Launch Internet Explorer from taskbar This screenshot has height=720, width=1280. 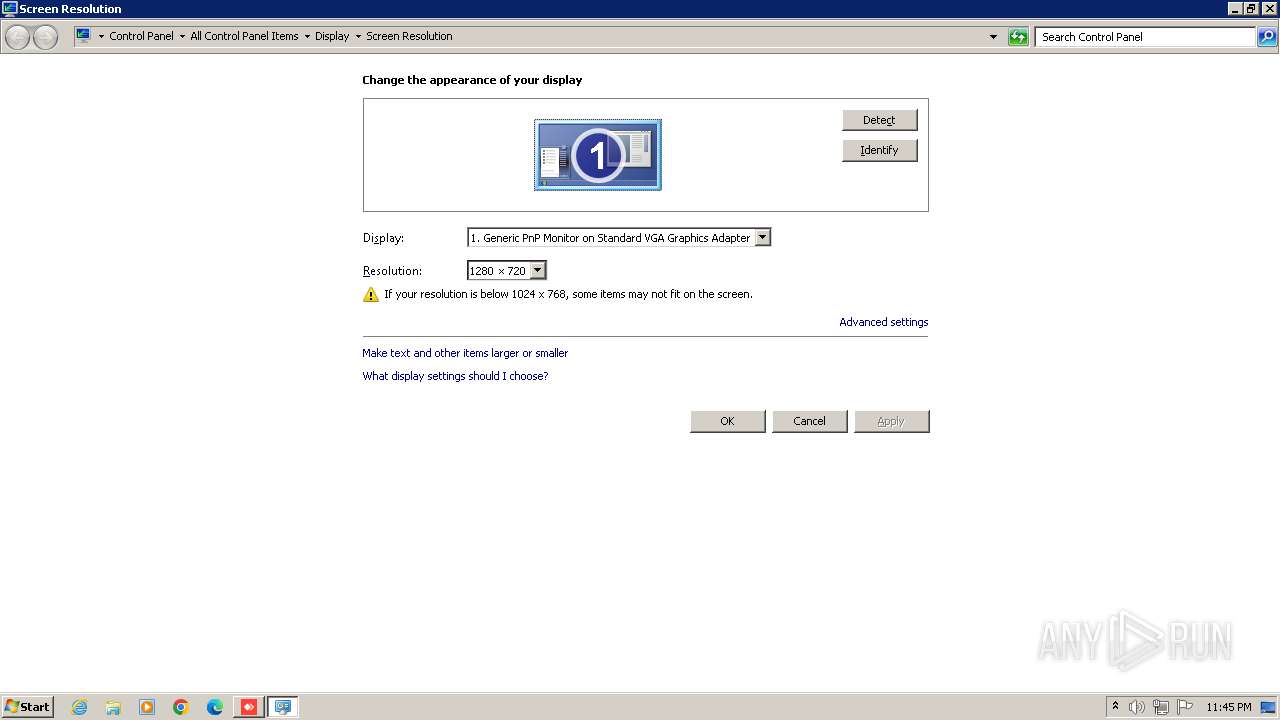(80, 707)
